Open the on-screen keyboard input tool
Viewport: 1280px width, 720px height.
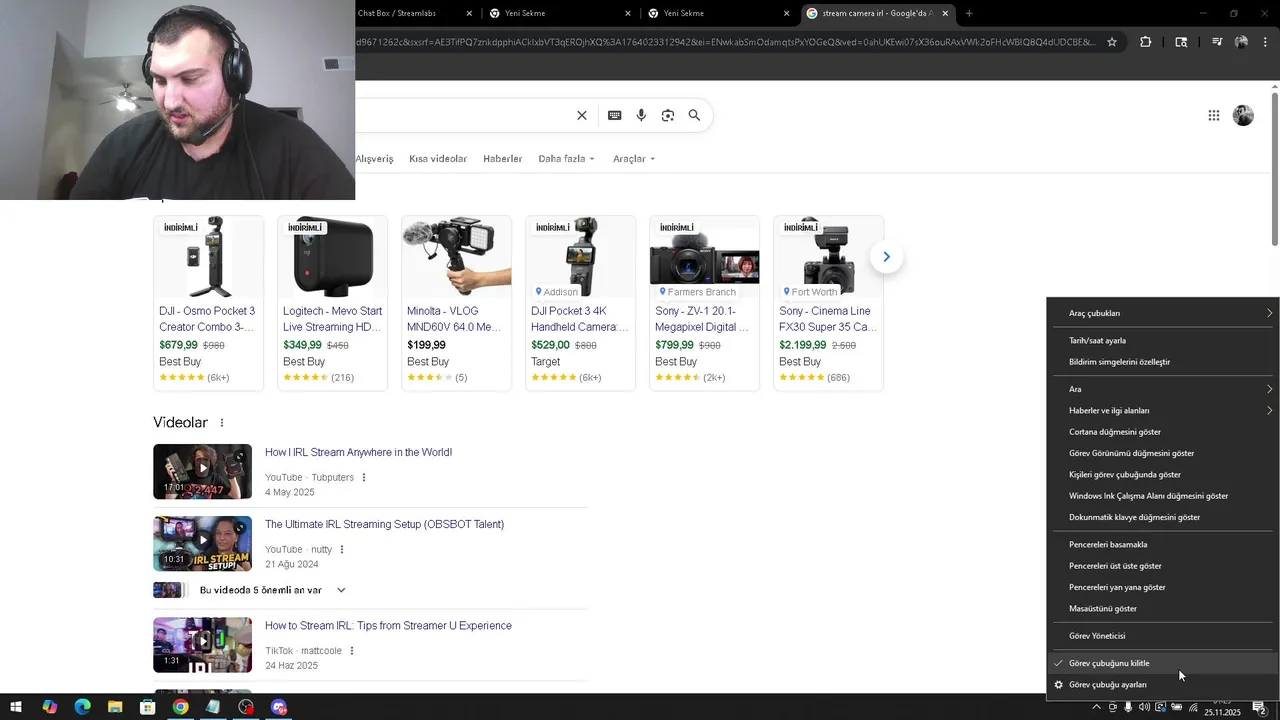[614, 115]
